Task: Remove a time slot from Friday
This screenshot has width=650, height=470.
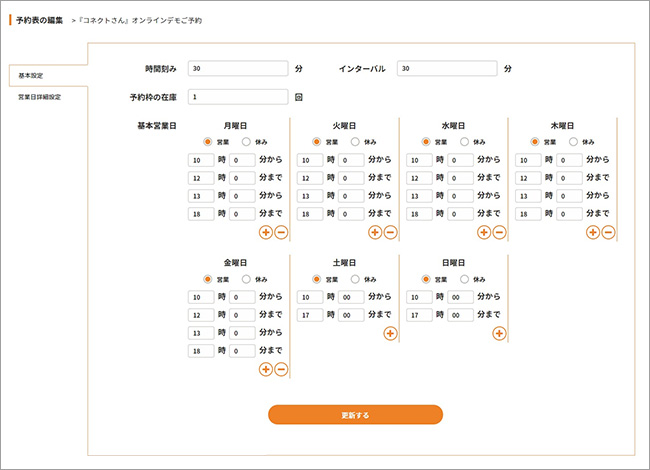Action: (281, 369)
